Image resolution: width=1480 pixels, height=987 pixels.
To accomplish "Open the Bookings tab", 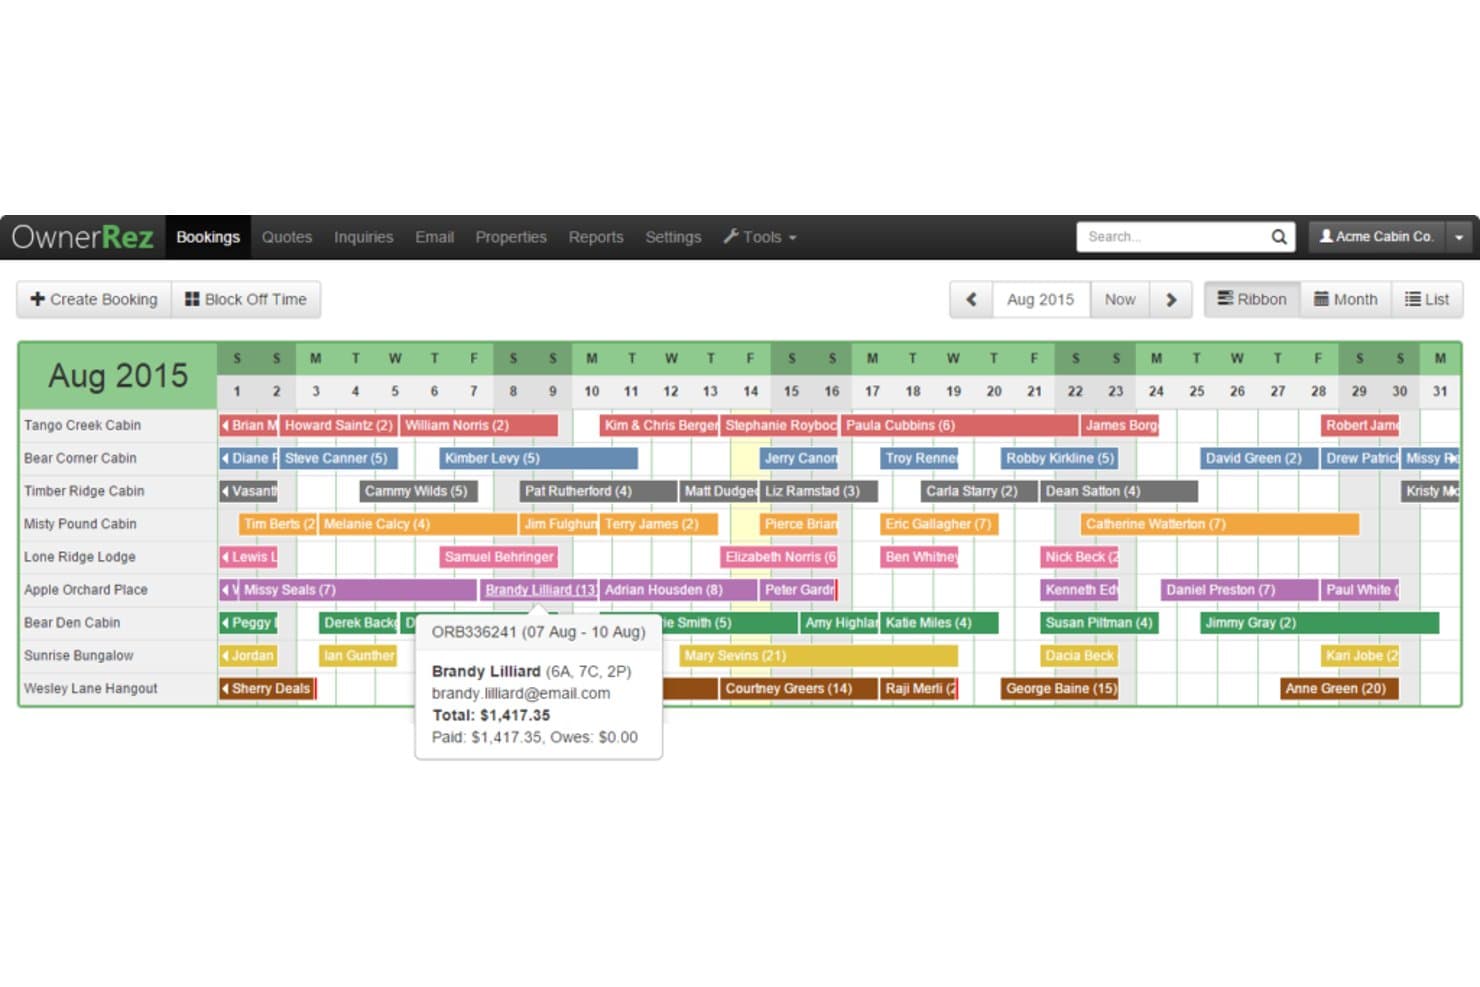I will 208,237.
